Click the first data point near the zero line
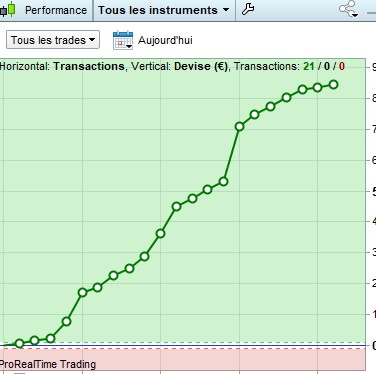The height and width of the screenshot is (374, 376). coord(19,343)
